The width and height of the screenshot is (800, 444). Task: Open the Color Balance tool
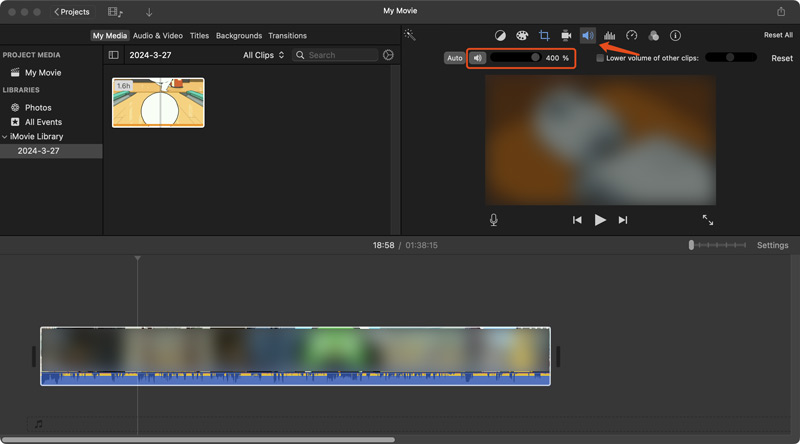500,36
